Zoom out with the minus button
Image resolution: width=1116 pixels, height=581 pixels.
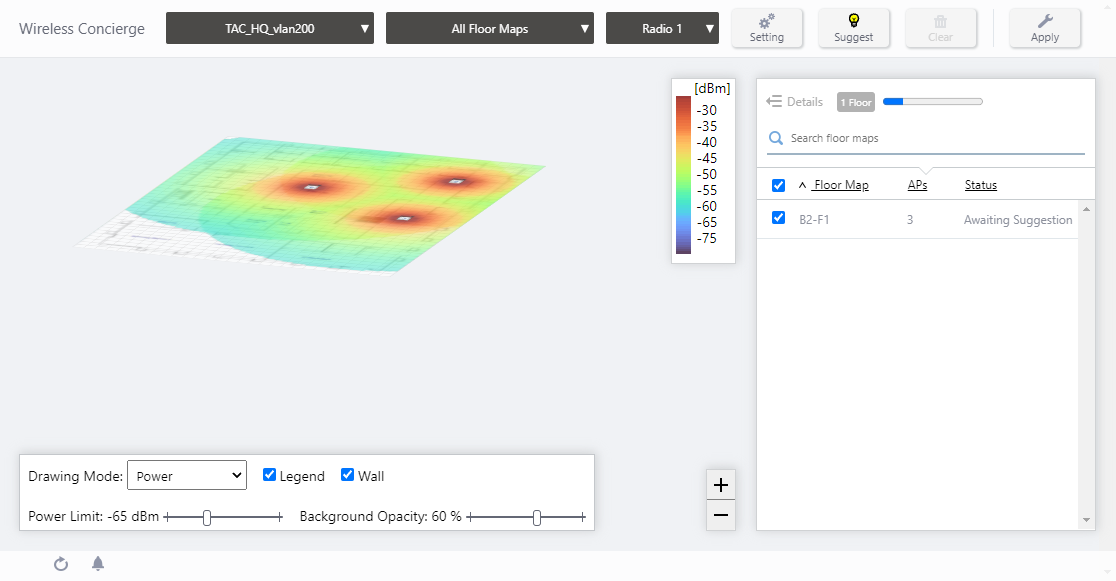pyautogui.click(x=720, y=516)
